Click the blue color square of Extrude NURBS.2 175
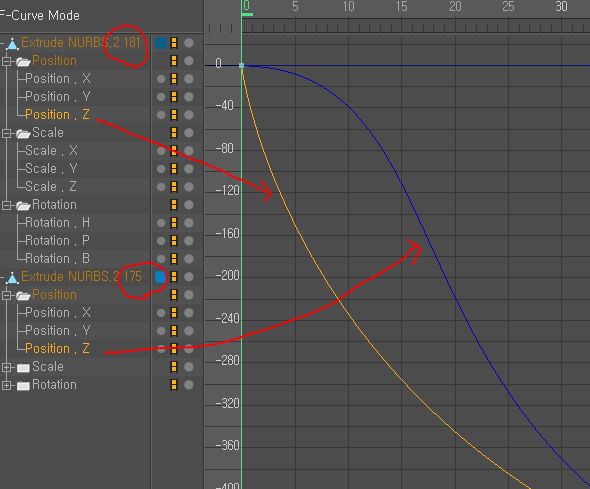Viewport: 590px width, 489px height. [161, 277]
